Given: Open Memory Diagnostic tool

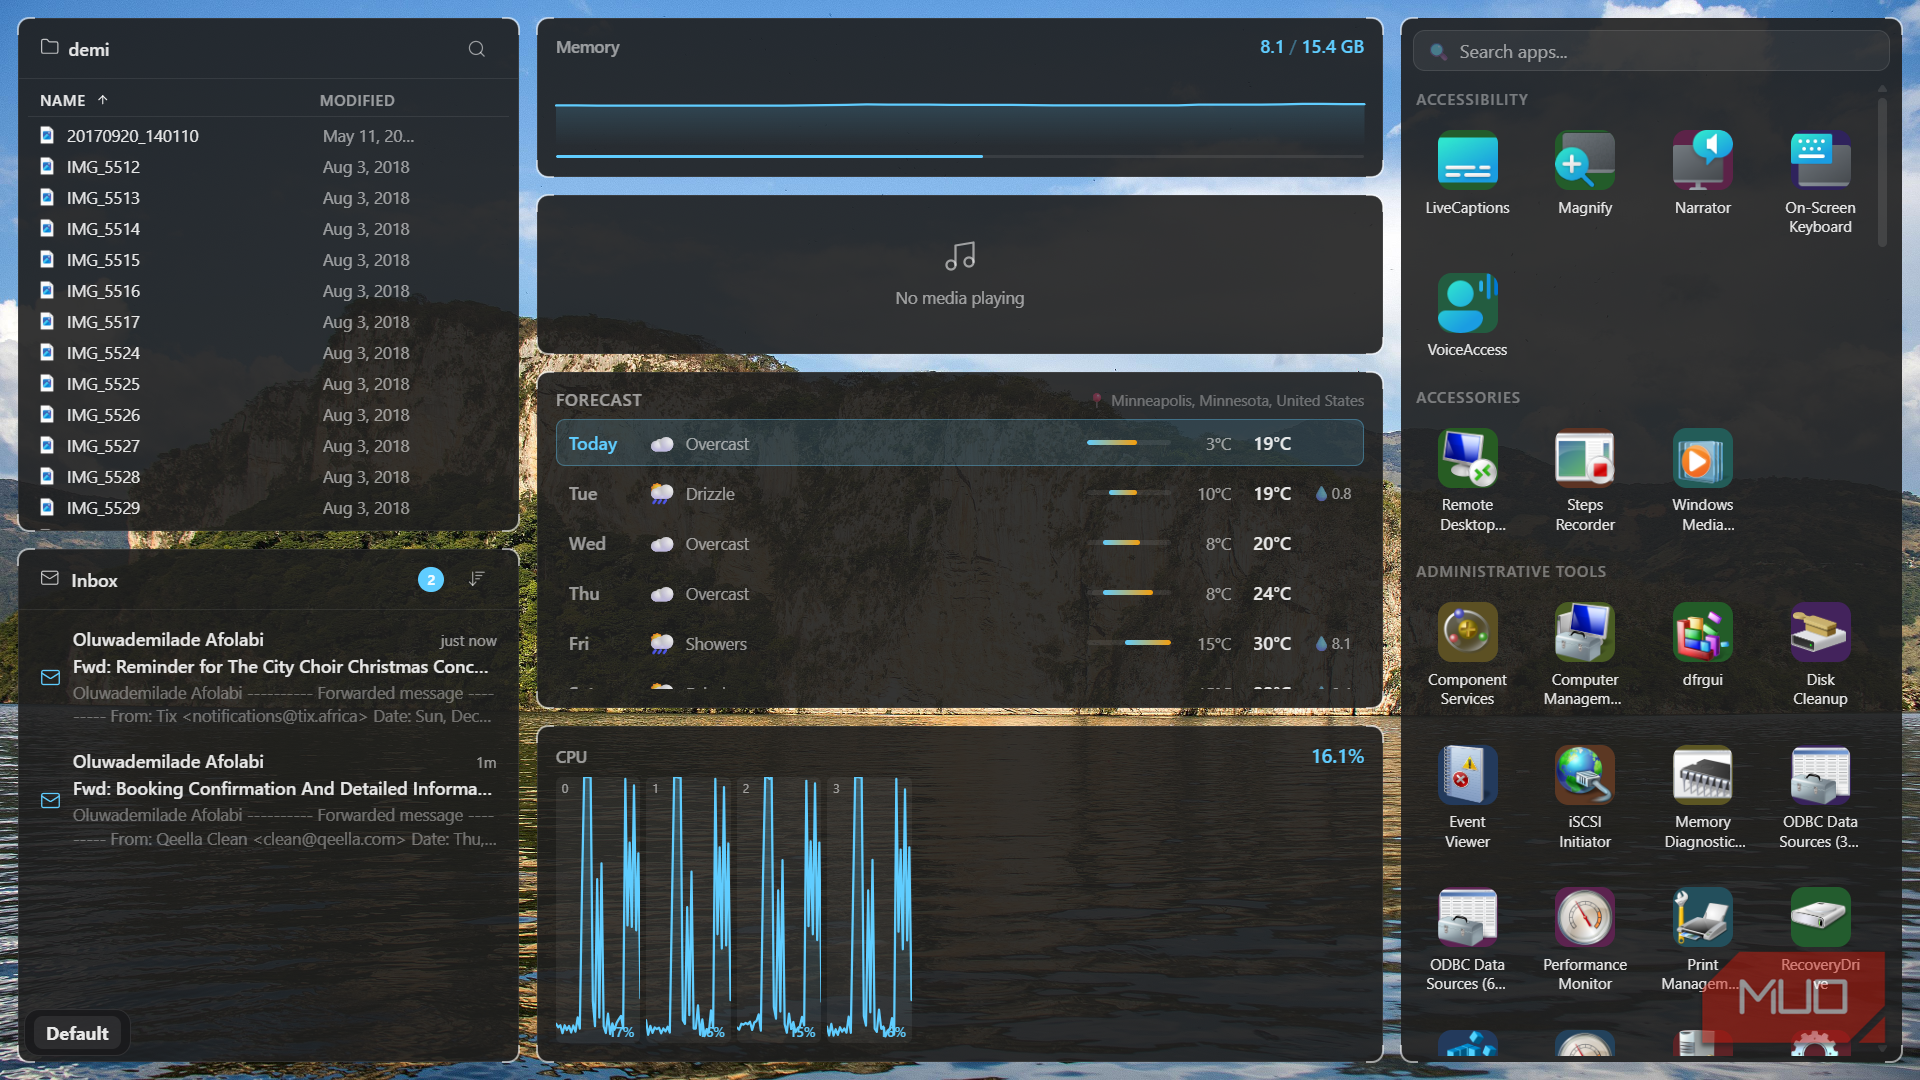Looking at the screenshot, I should tap(1702, 797).
